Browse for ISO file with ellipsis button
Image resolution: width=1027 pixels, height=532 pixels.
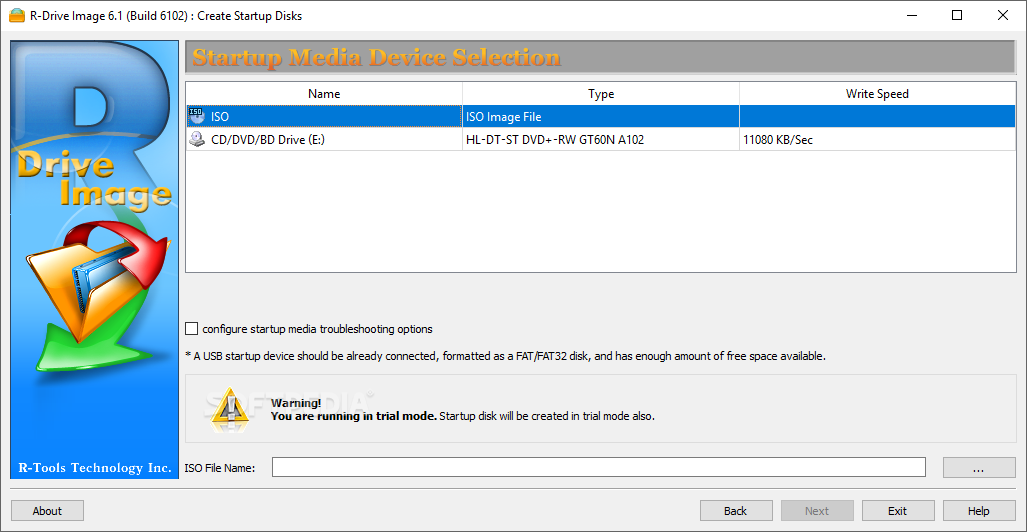[x=979, y=468]
